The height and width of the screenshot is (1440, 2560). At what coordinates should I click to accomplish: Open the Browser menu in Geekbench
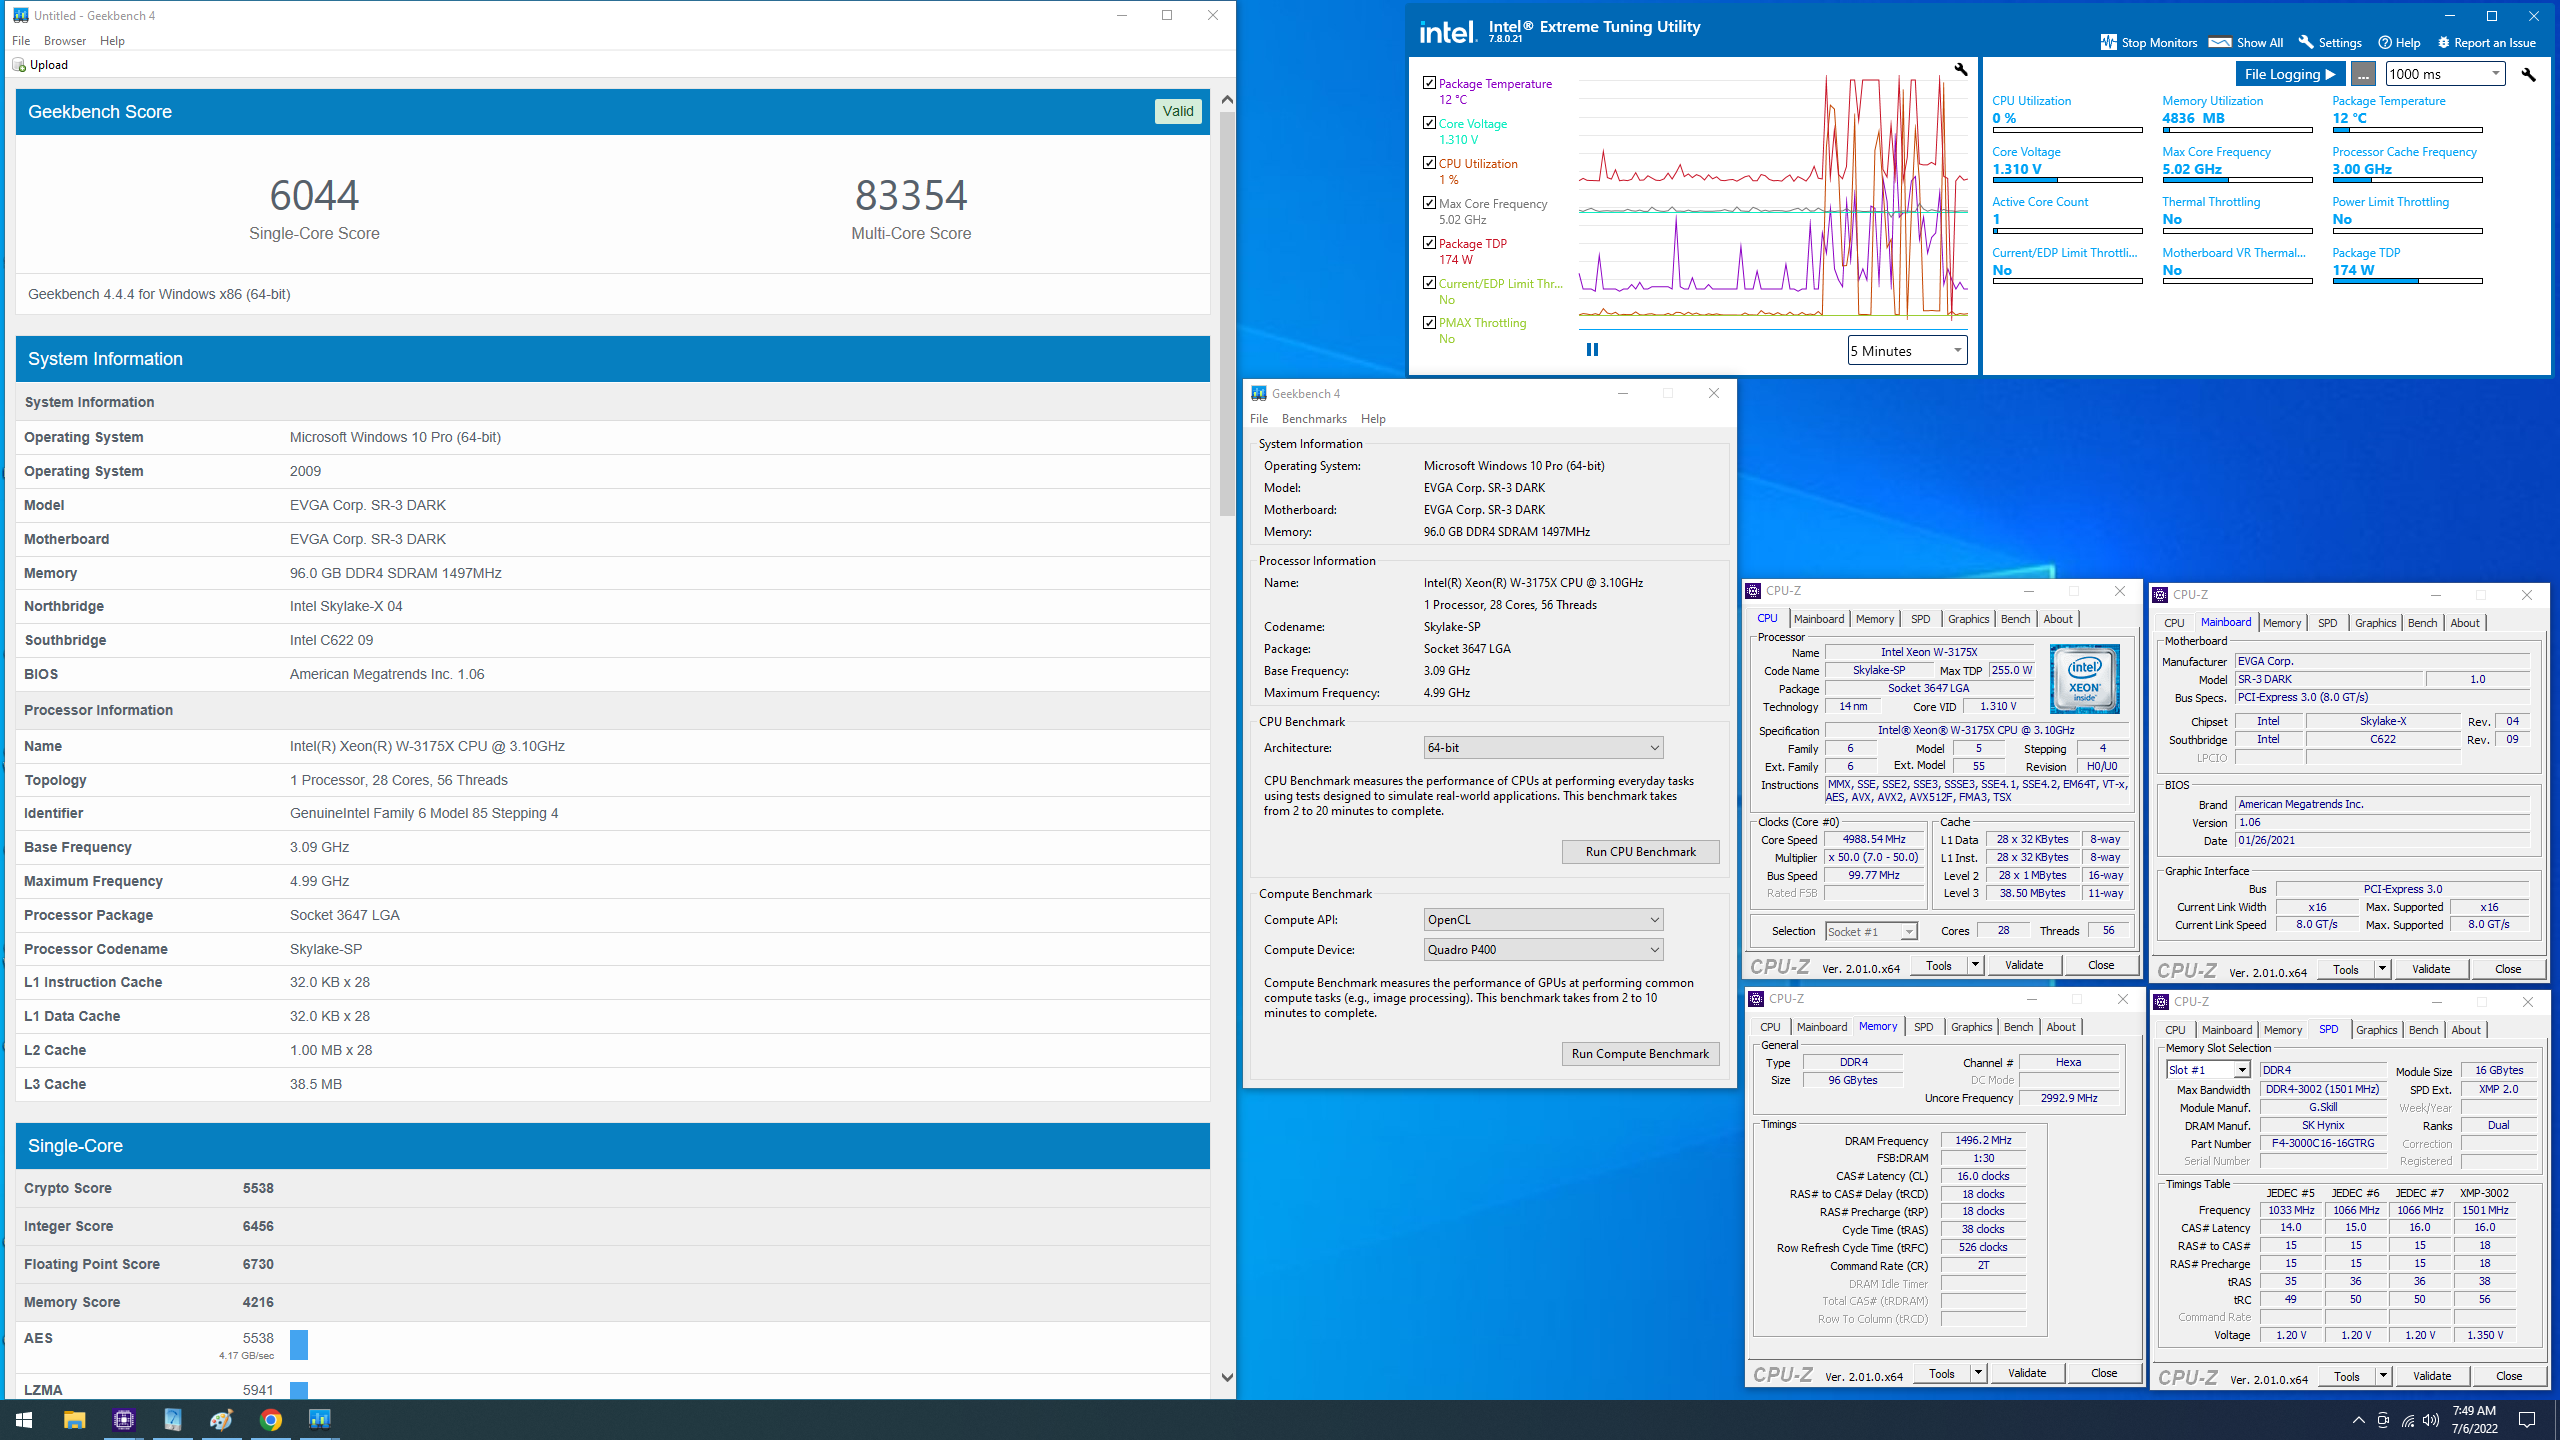65,41
